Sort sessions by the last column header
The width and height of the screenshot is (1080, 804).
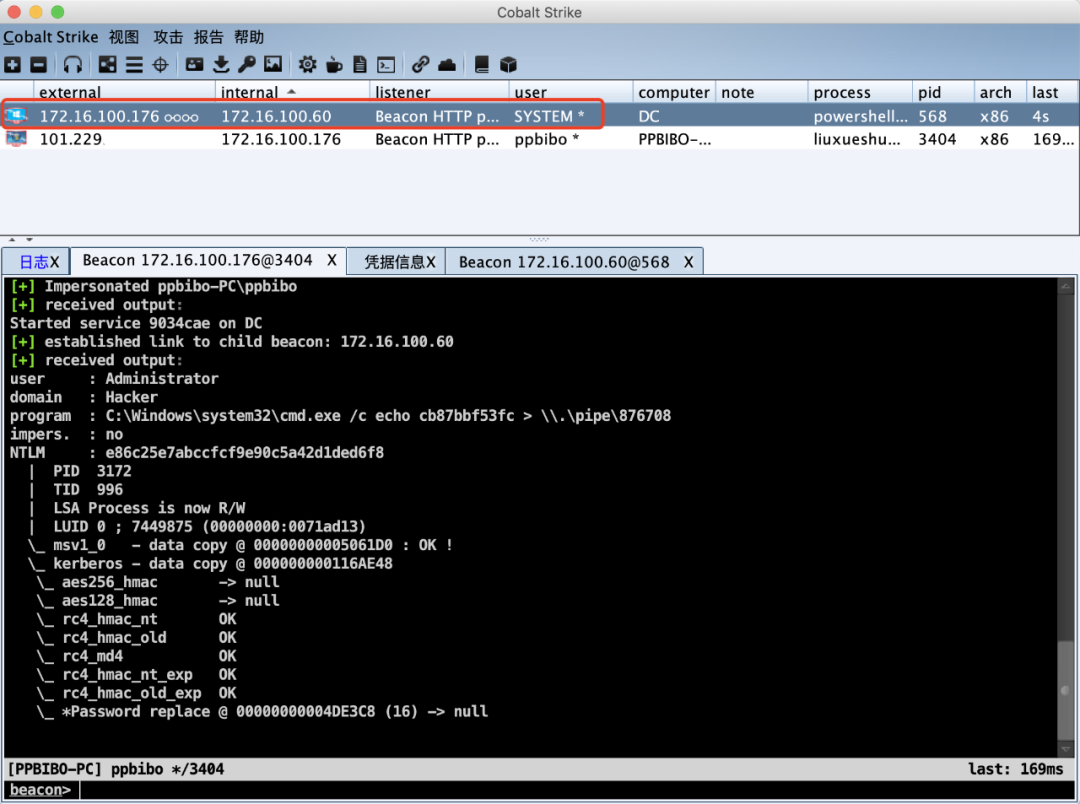pos(1052,92)
